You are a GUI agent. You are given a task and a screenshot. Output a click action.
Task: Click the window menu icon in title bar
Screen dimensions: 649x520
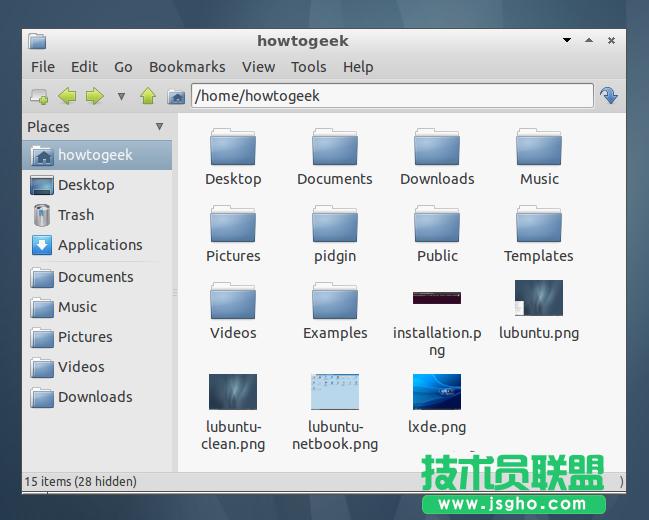[37, 41]
